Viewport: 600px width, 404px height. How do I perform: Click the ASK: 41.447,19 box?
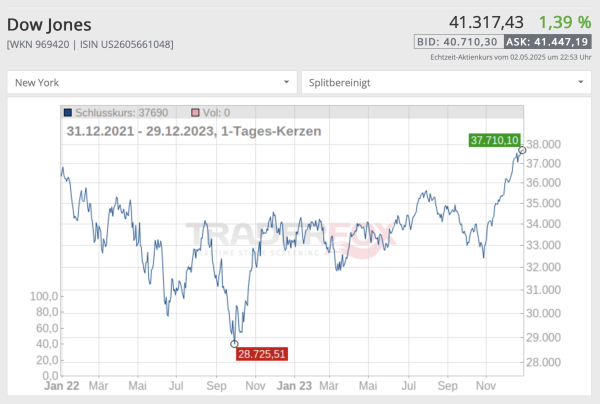tap(548, 42)
